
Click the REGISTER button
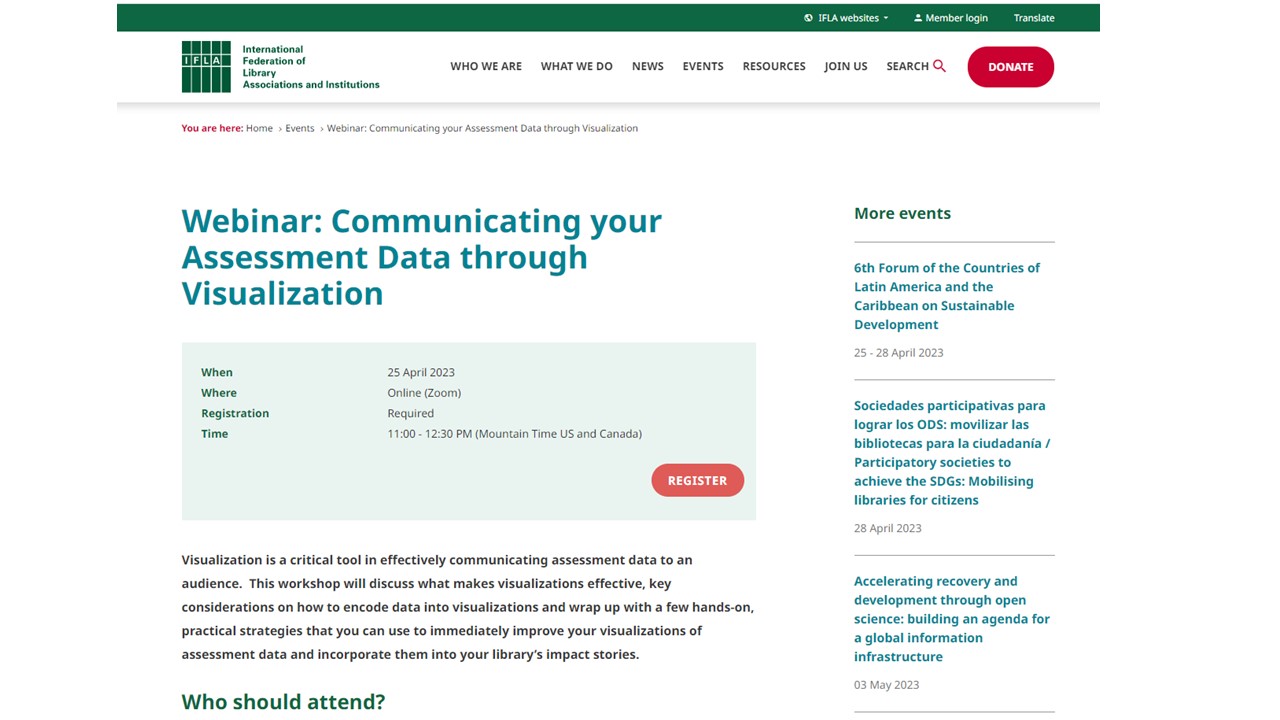698,480
